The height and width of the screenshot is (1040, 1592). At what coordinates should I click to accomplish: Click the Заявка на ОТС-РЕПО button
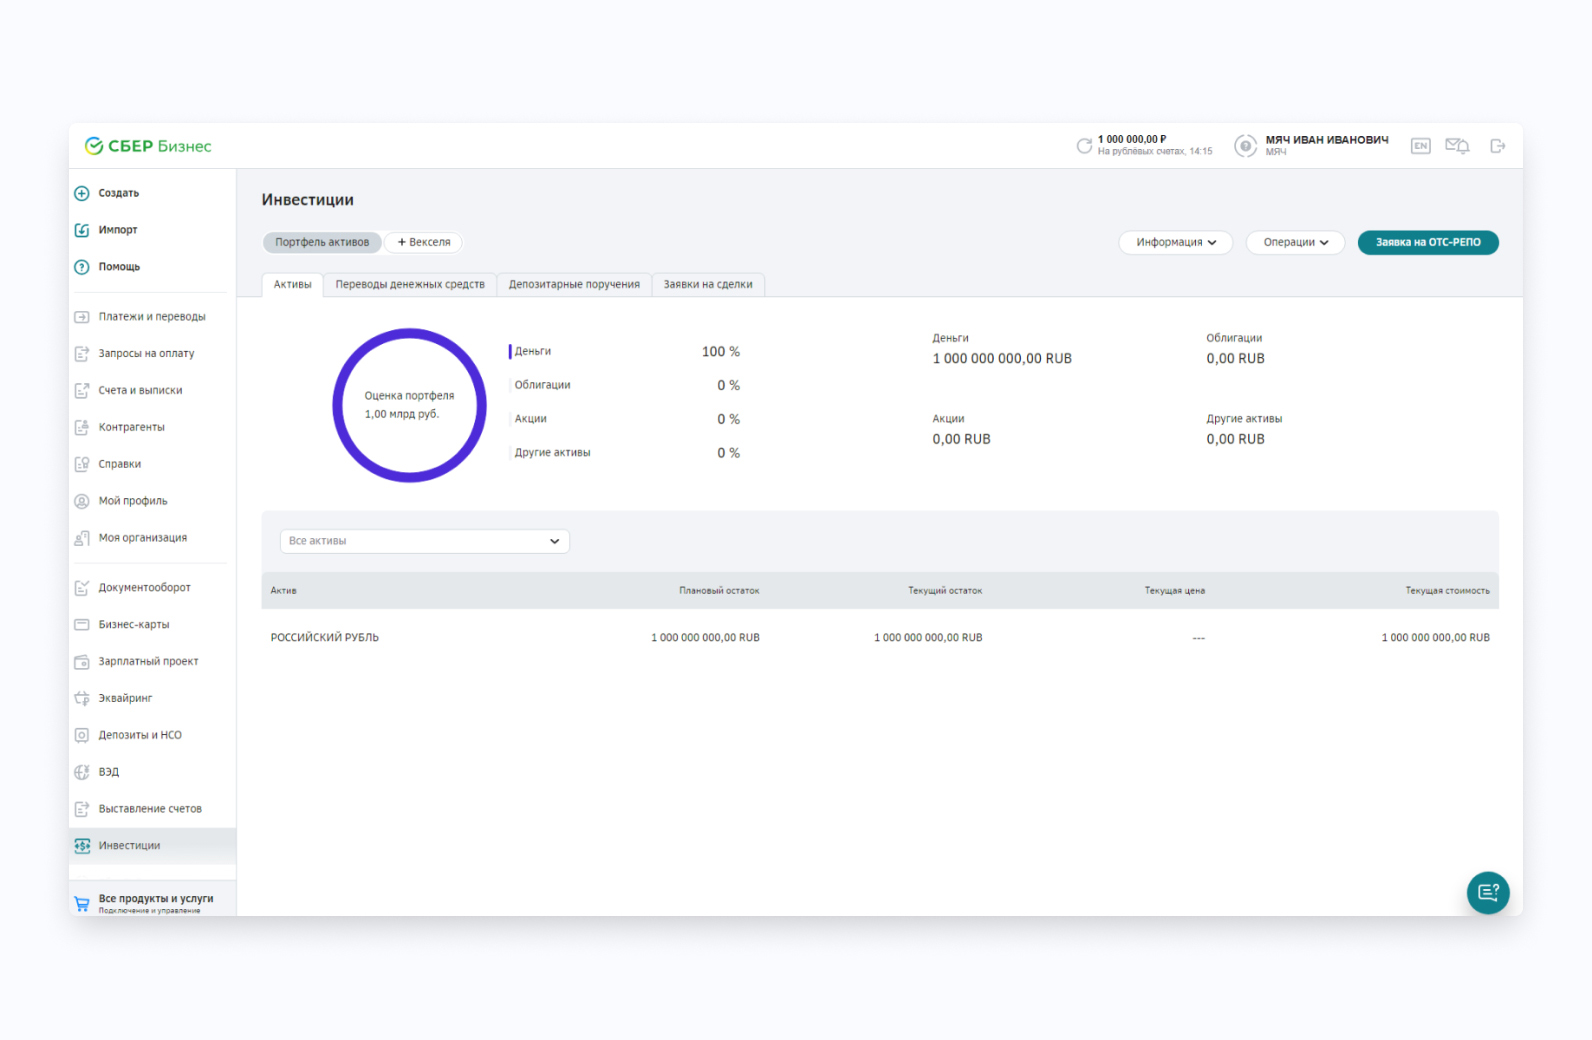[x=1428, y=242]
